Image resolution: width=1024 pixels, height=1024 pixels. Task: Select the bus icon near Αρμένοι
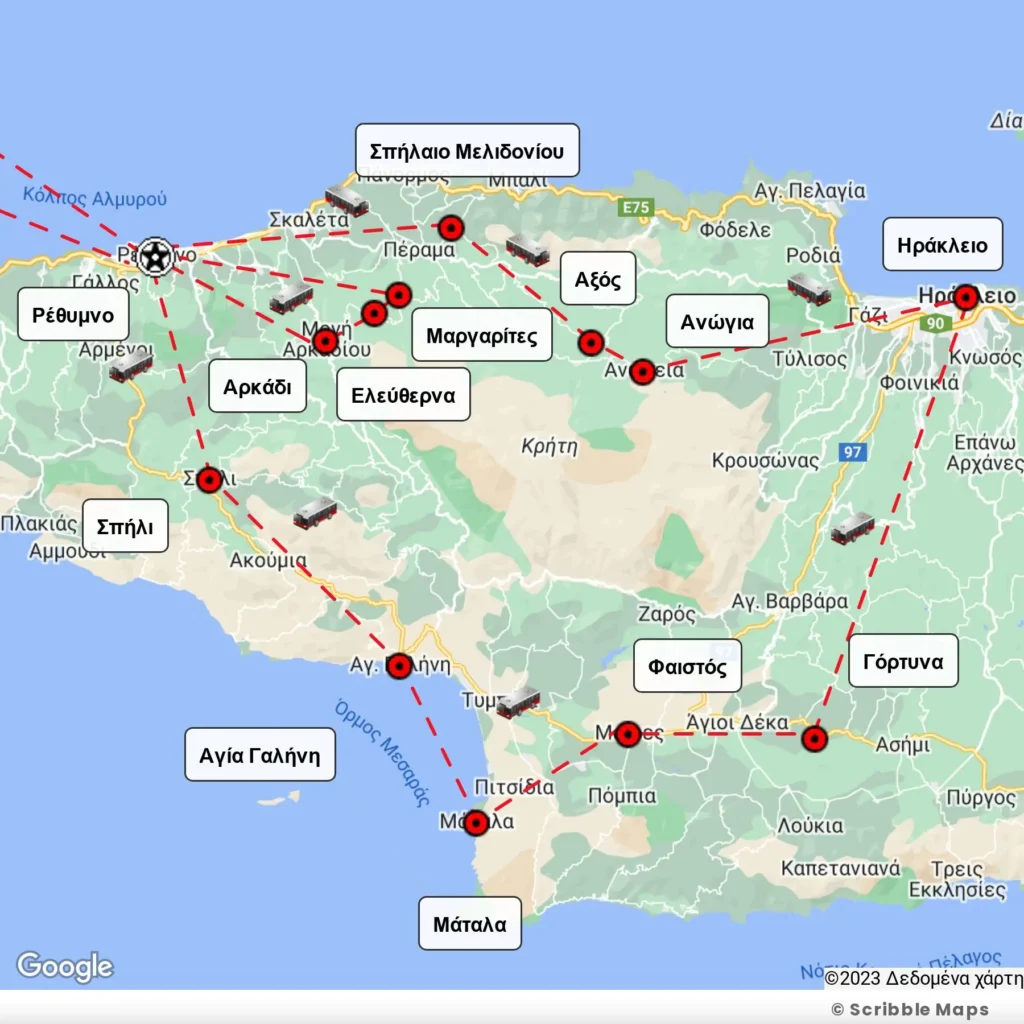(131, 366)
